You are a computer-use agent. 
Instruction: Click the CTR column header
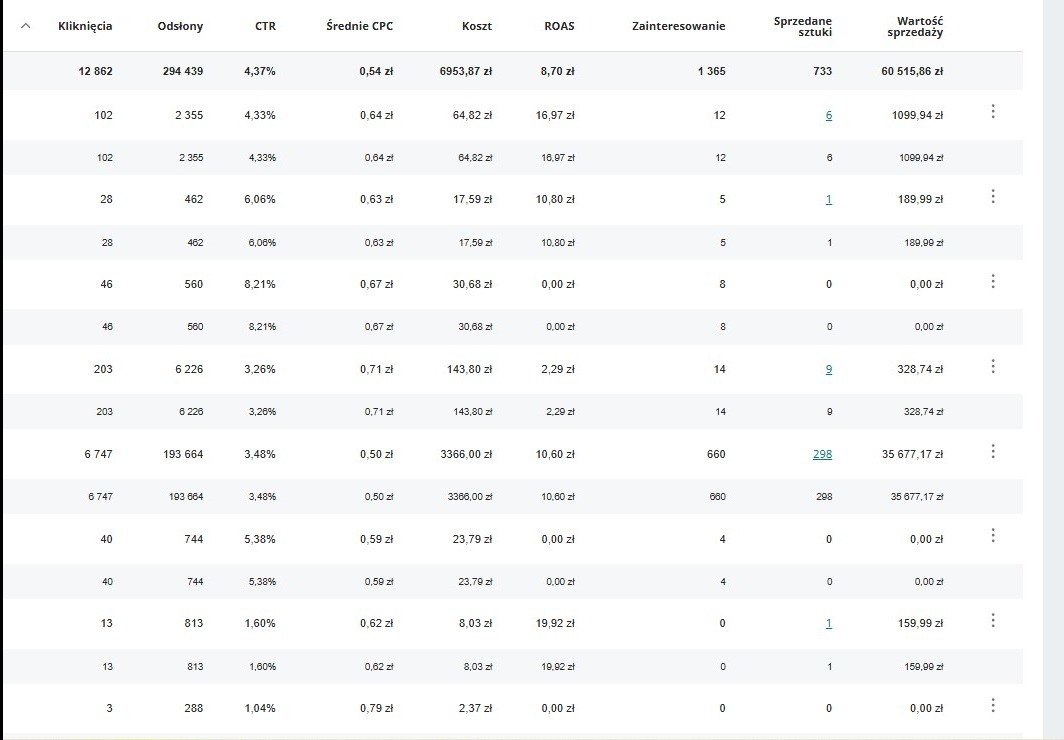[x=265, y=26]
